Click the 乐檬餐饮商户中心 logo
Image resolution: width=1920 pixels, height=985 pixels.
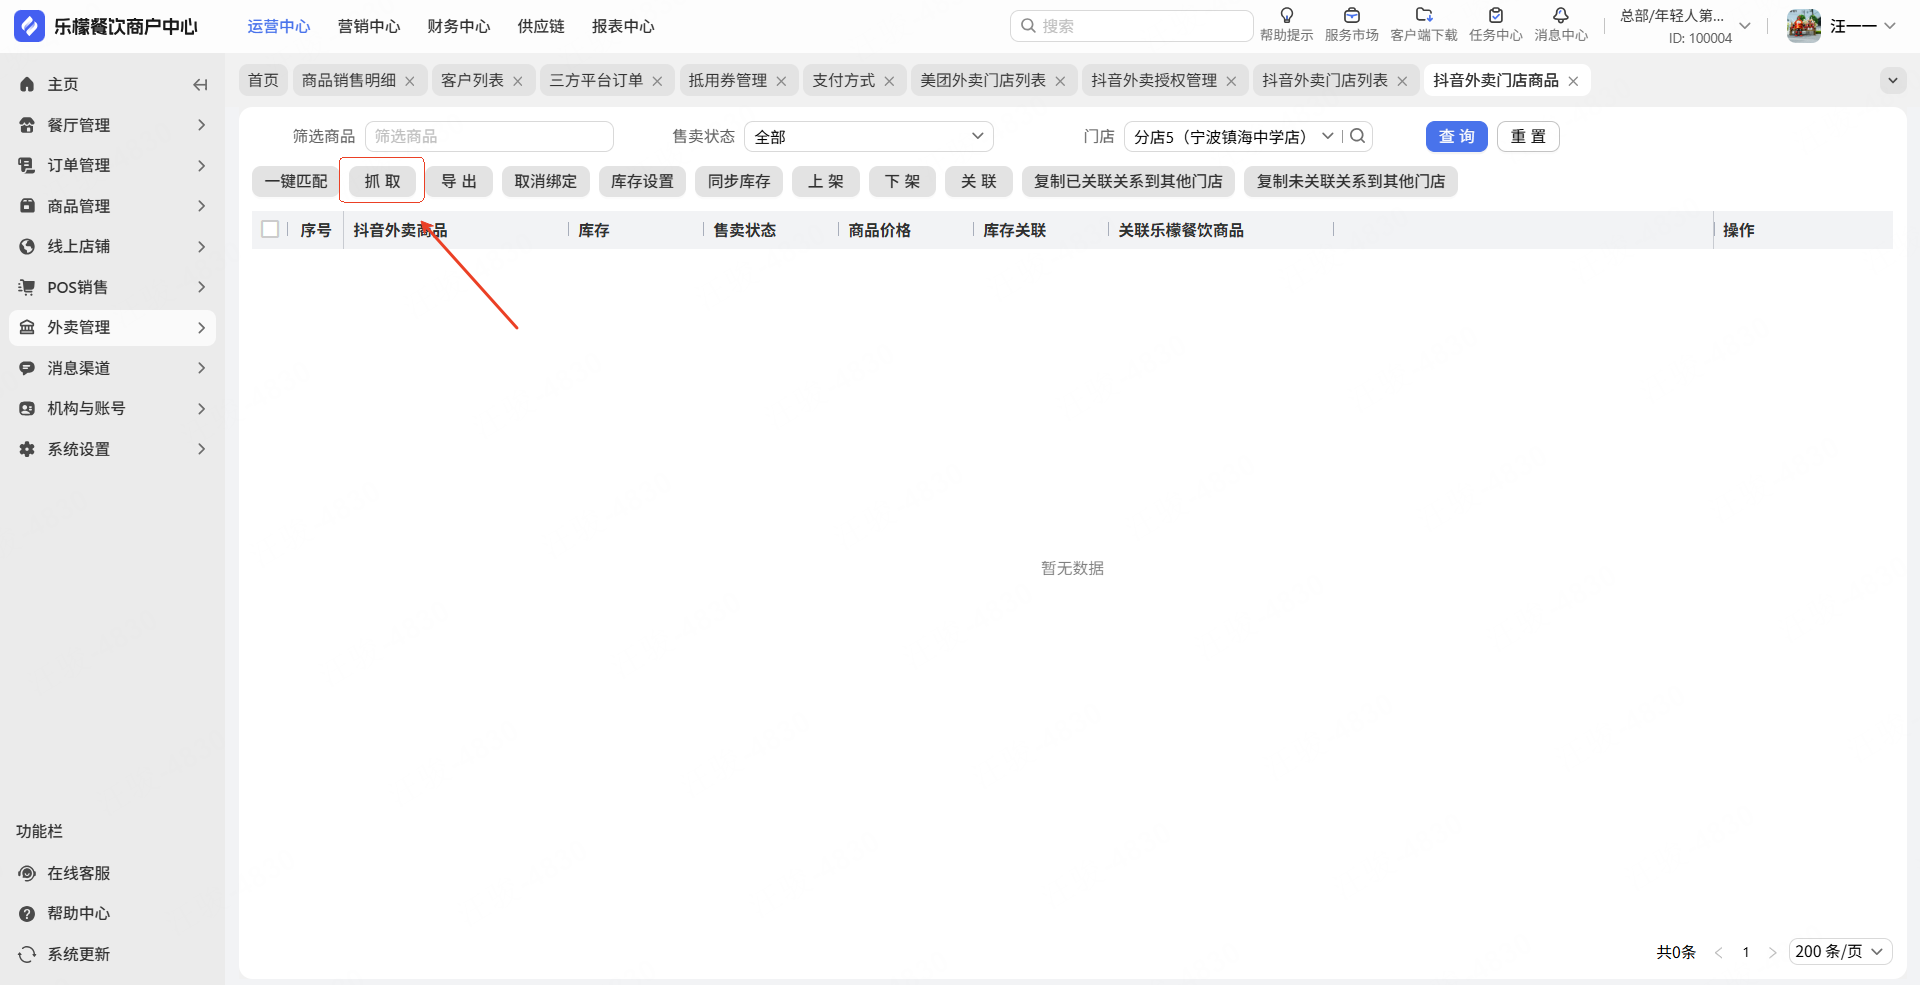pyautogui.click(x=106, y=26)
